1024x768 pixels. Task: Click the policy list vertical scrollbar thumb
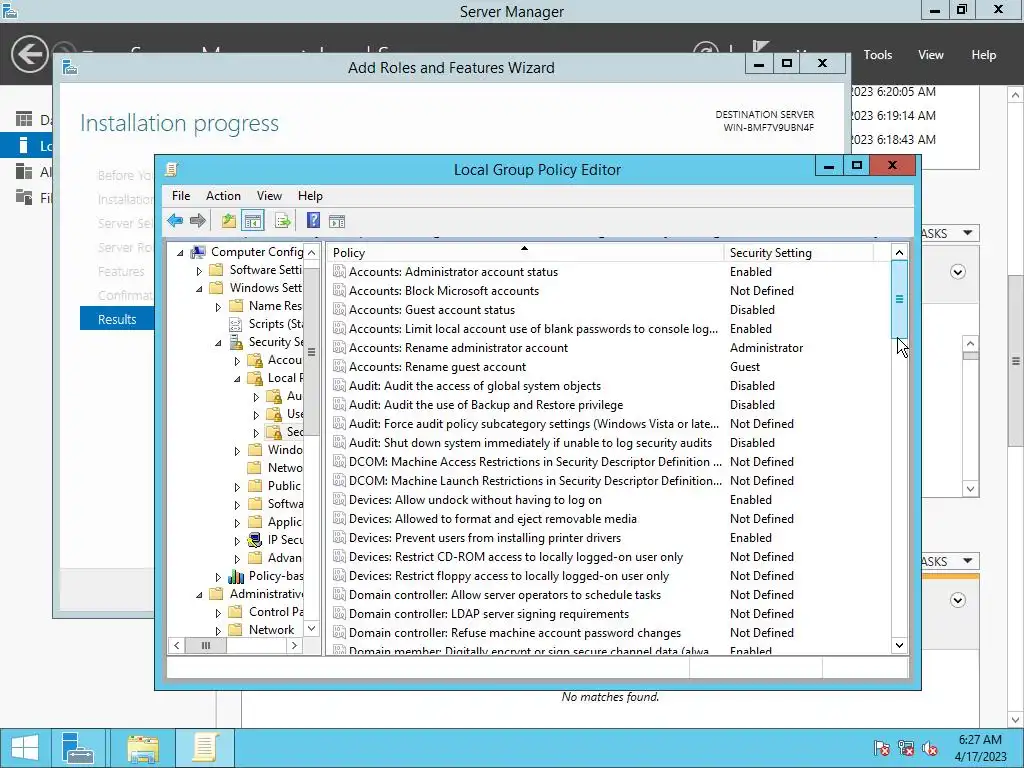click(899, 299)
